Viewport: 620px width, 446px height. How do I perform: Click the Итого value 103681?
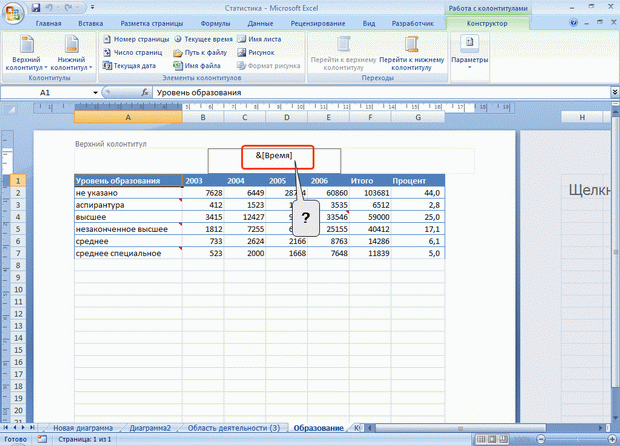[x=370, y=193]
